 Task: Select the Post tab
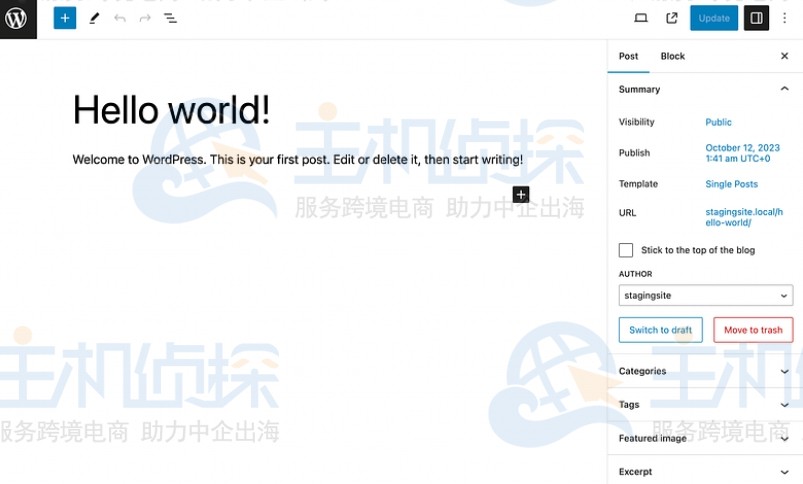[x=628, y=56]
